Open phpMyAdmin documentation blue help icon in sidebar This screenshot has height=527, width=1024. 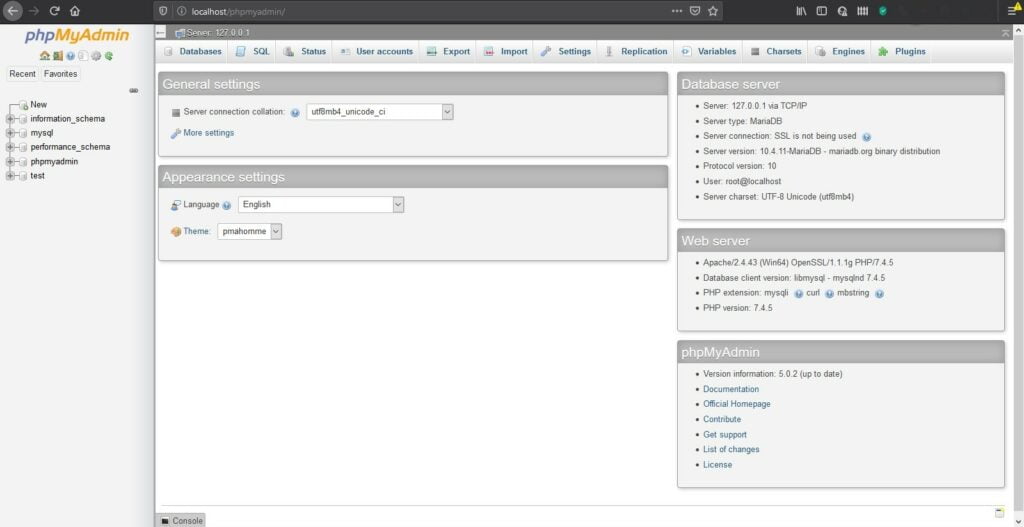pos(71,56)
